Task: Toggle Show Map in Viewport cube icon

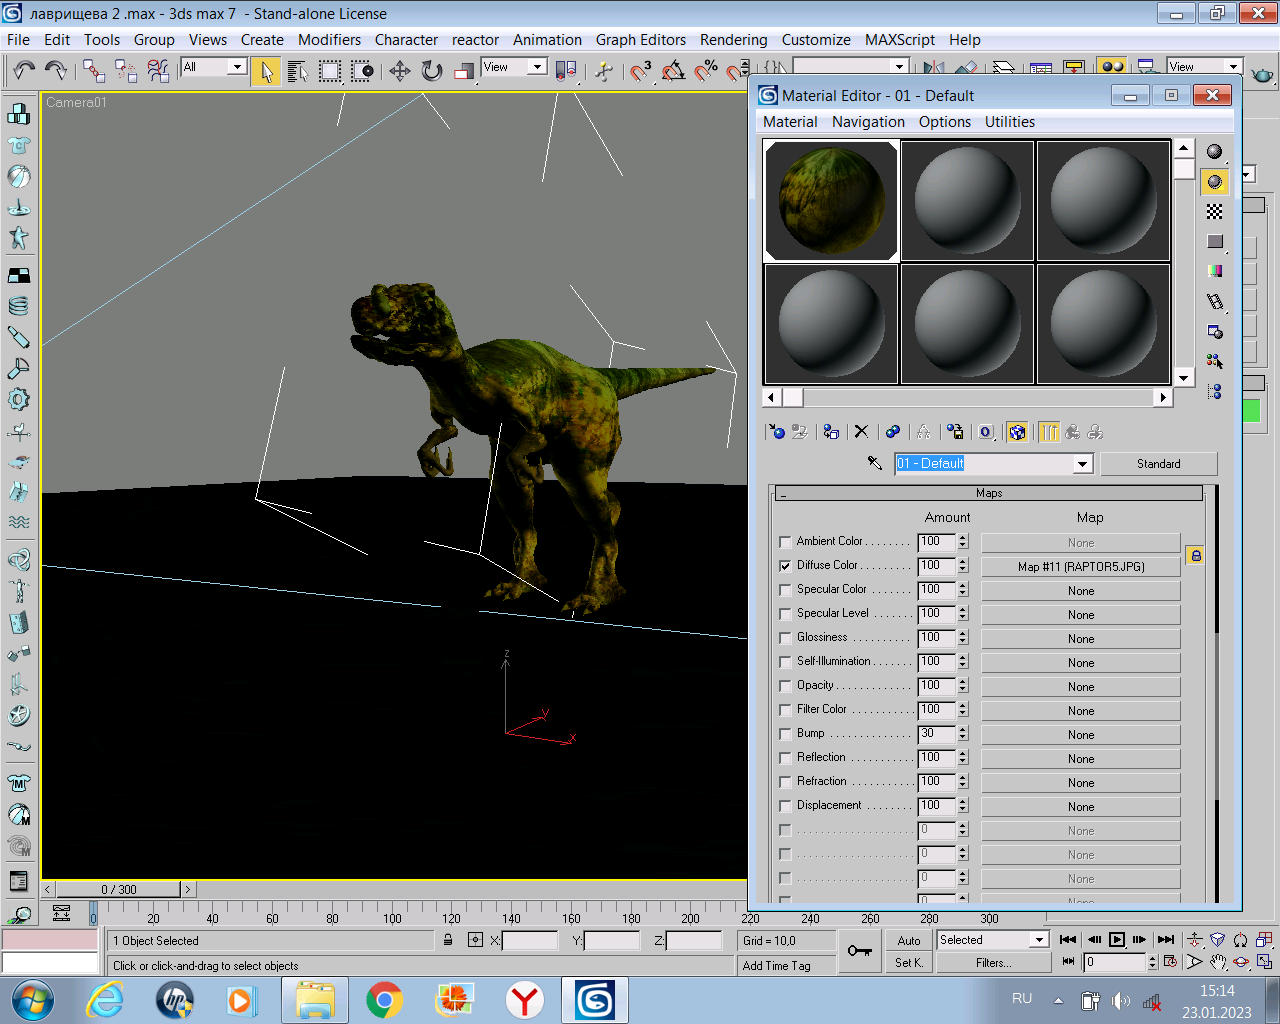Action: [1017, 432]
